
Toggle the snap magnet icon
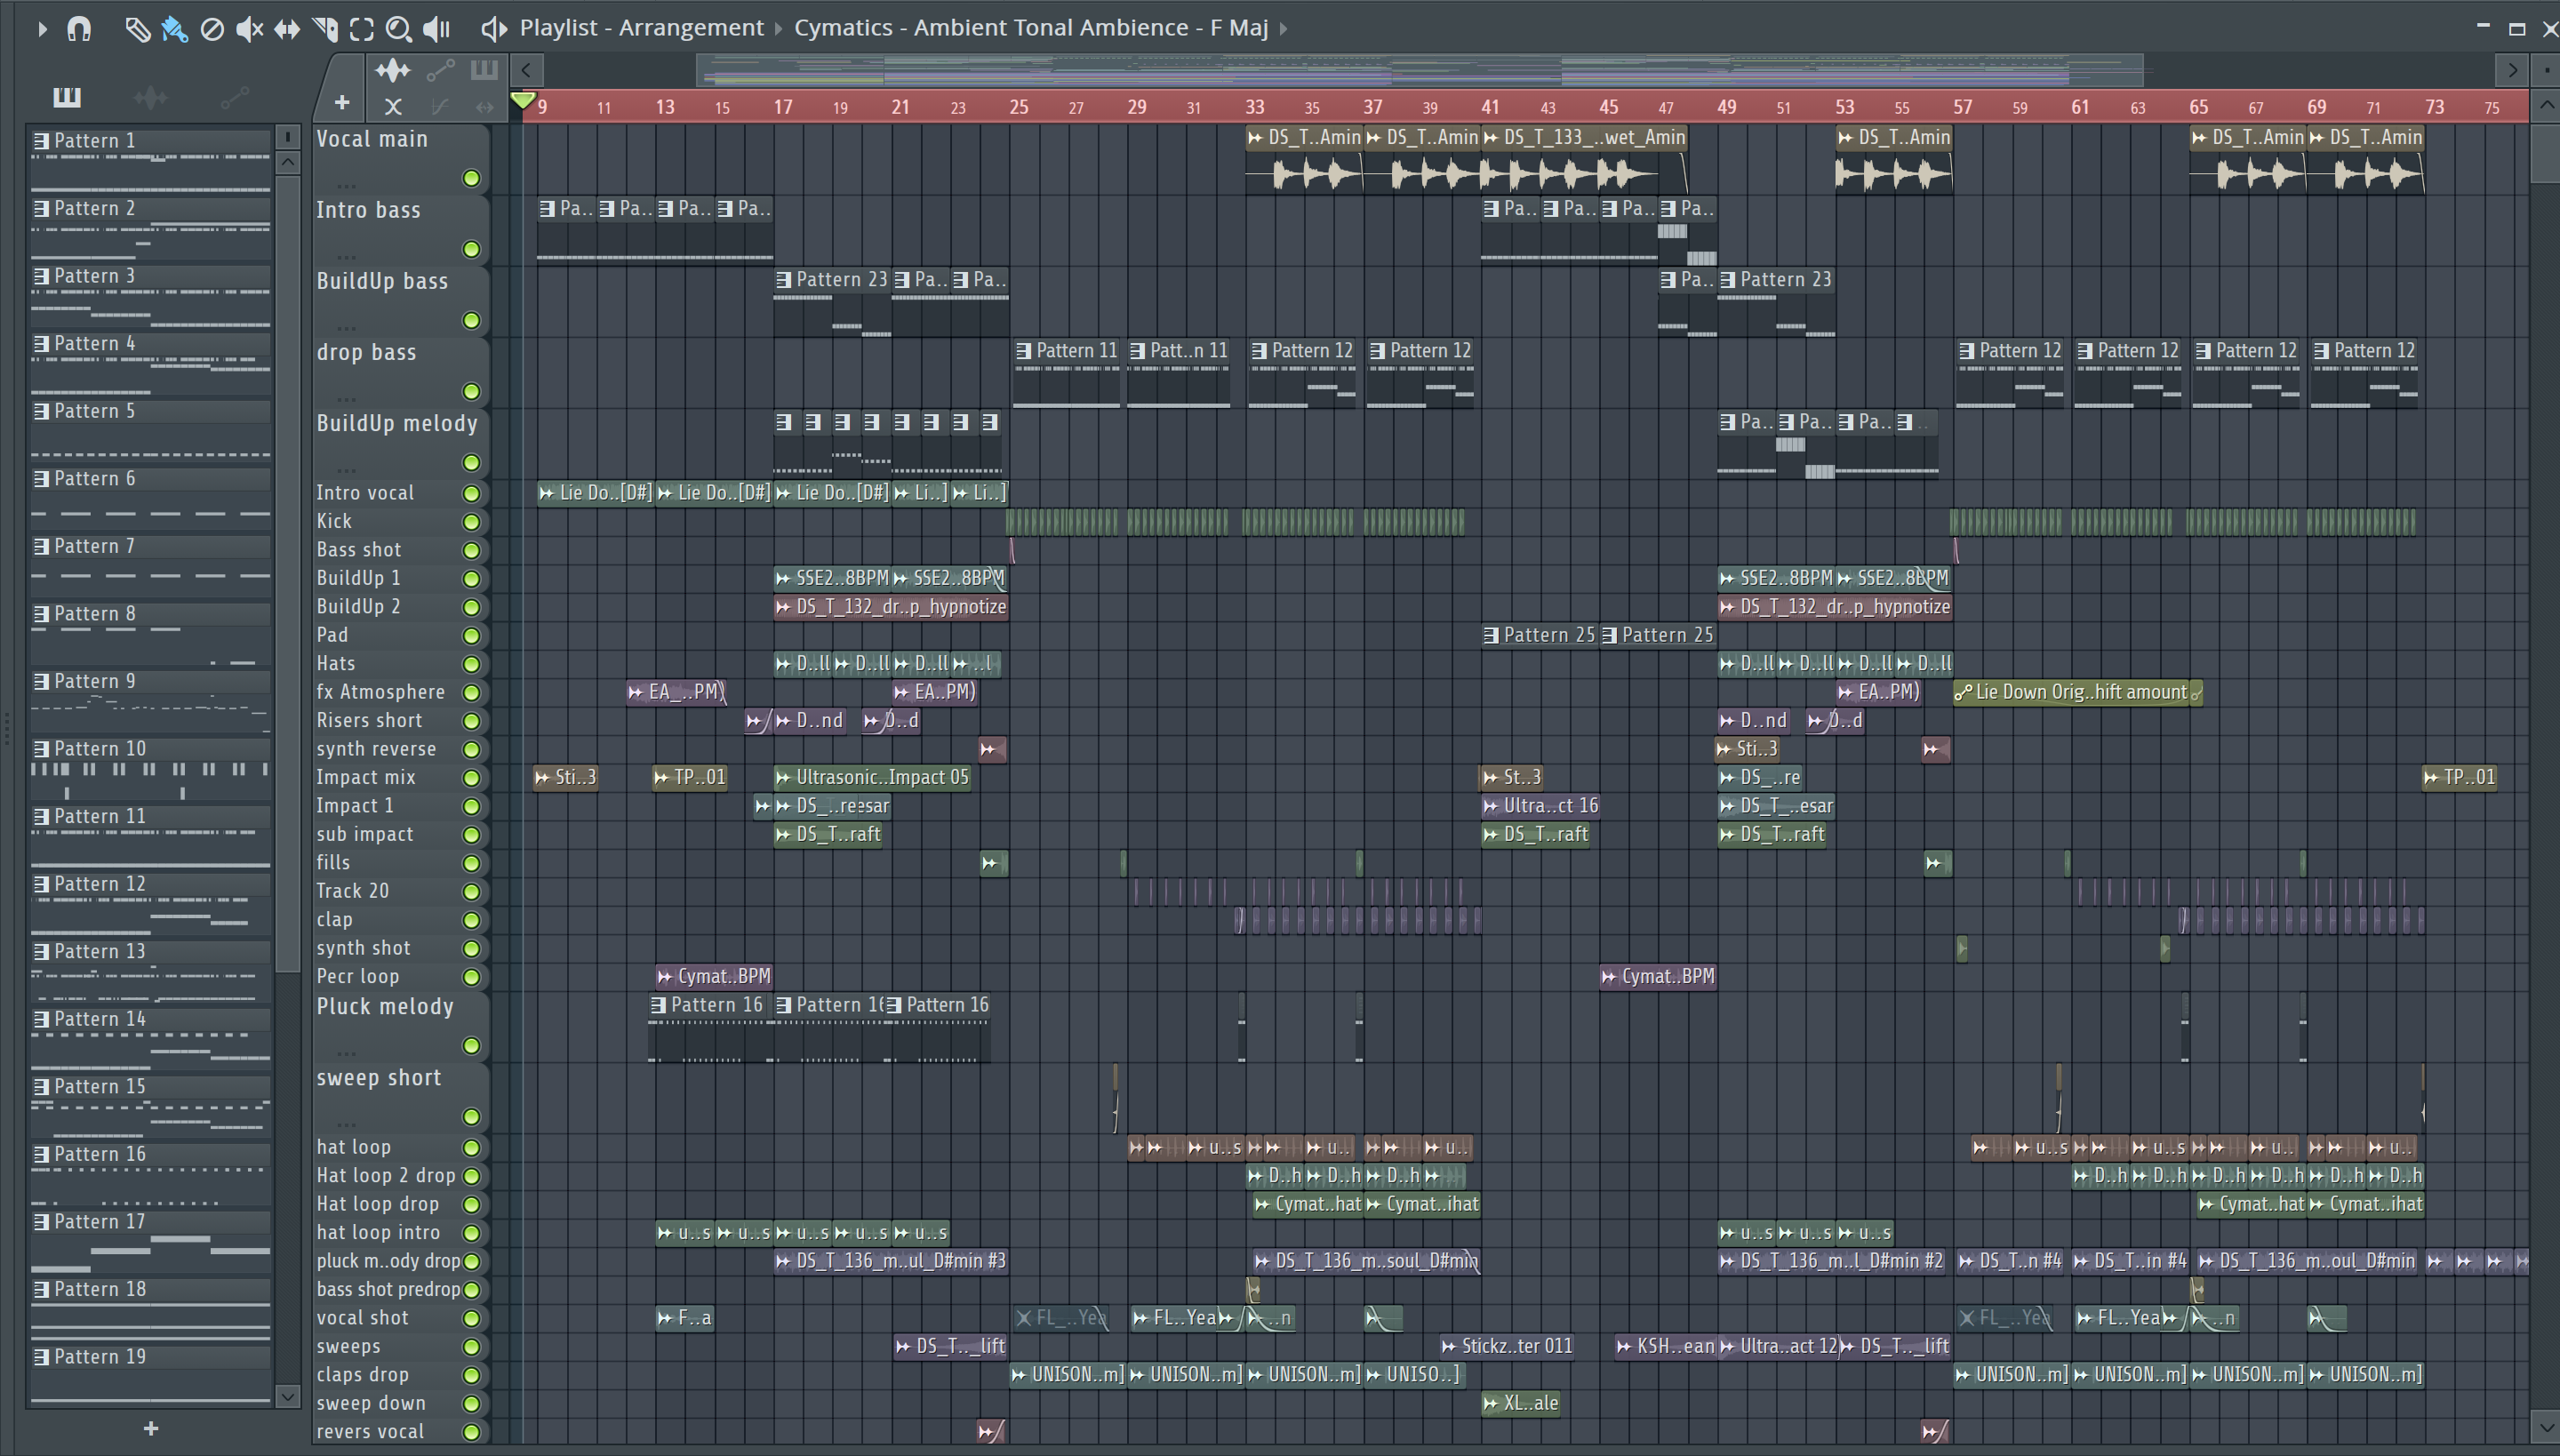79,29
